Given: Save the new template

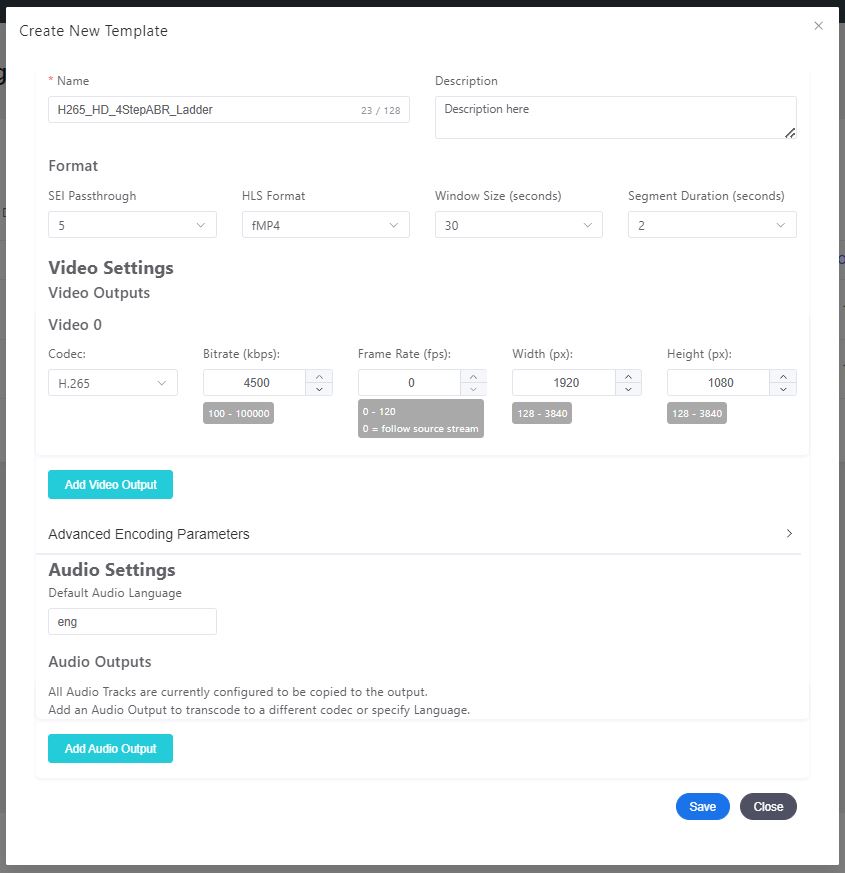Looking at the screenshot, I should pos(702,807).
